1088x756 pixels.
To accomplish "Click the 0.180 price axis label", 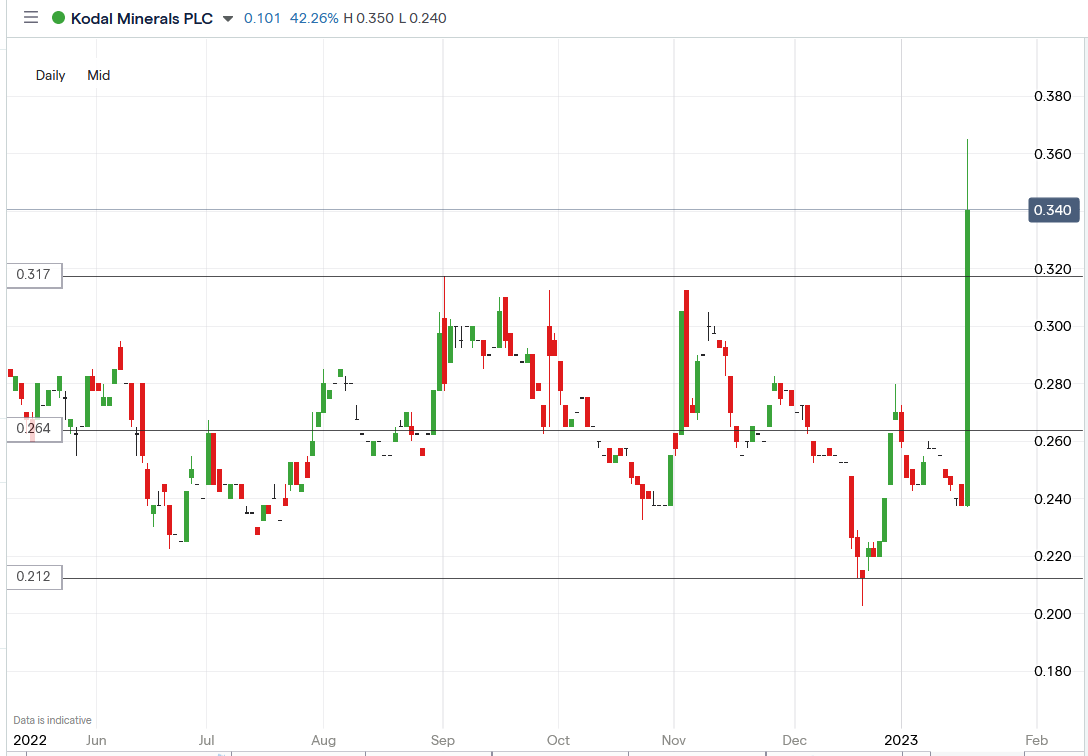I will point(1053,671).
